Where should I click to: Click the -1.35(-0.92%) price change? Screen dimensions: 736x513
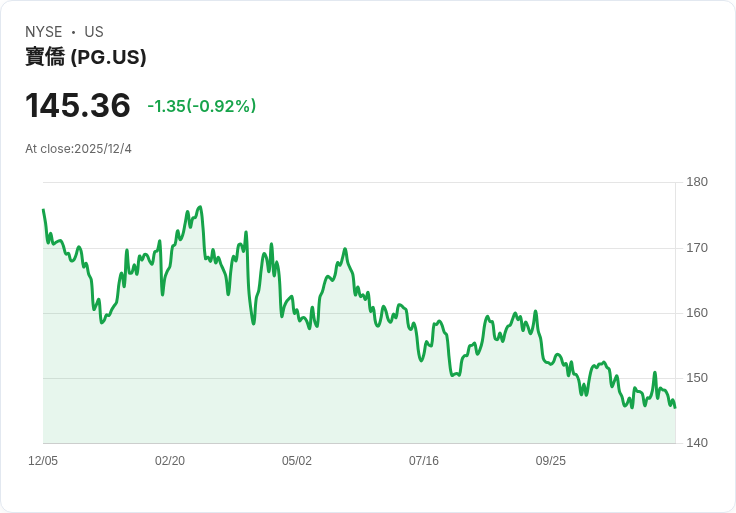(x=202, y=106)
